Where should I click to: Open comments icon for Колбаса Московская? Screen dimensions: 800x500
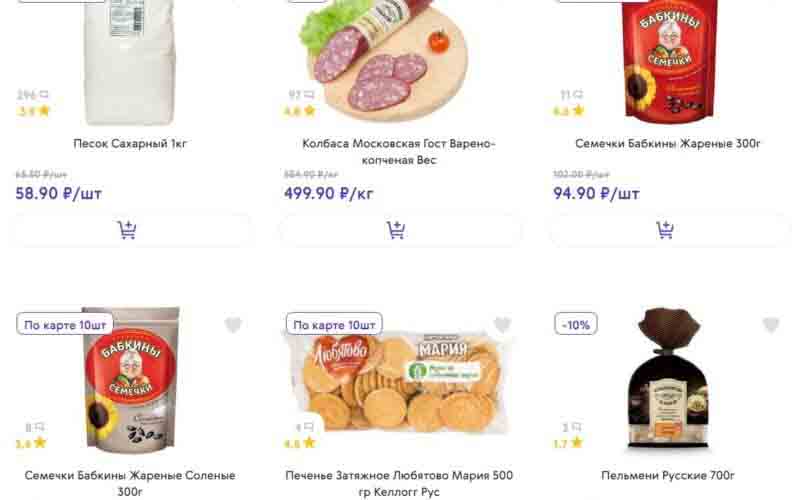click(x=309, y=95)
